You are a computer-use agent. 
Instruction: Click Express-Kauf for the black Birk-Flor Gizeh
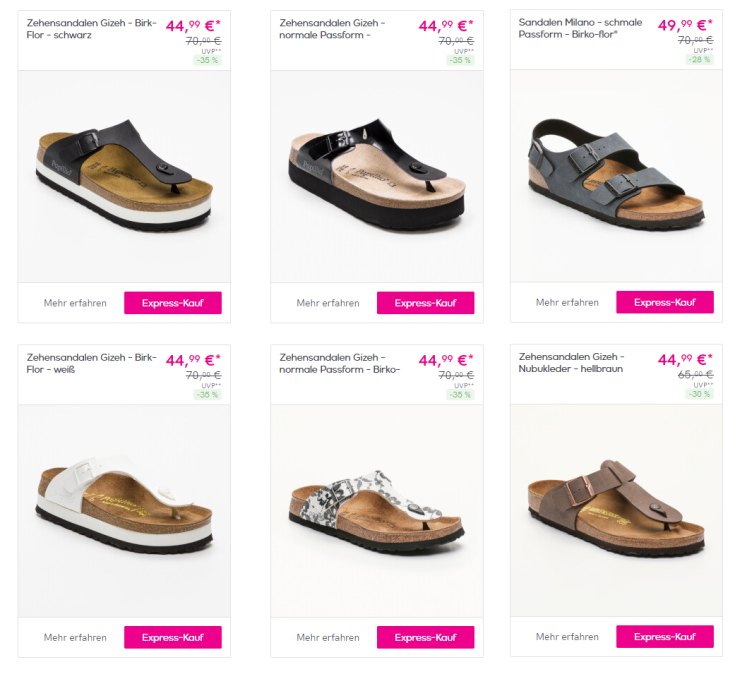coord(172,303)
